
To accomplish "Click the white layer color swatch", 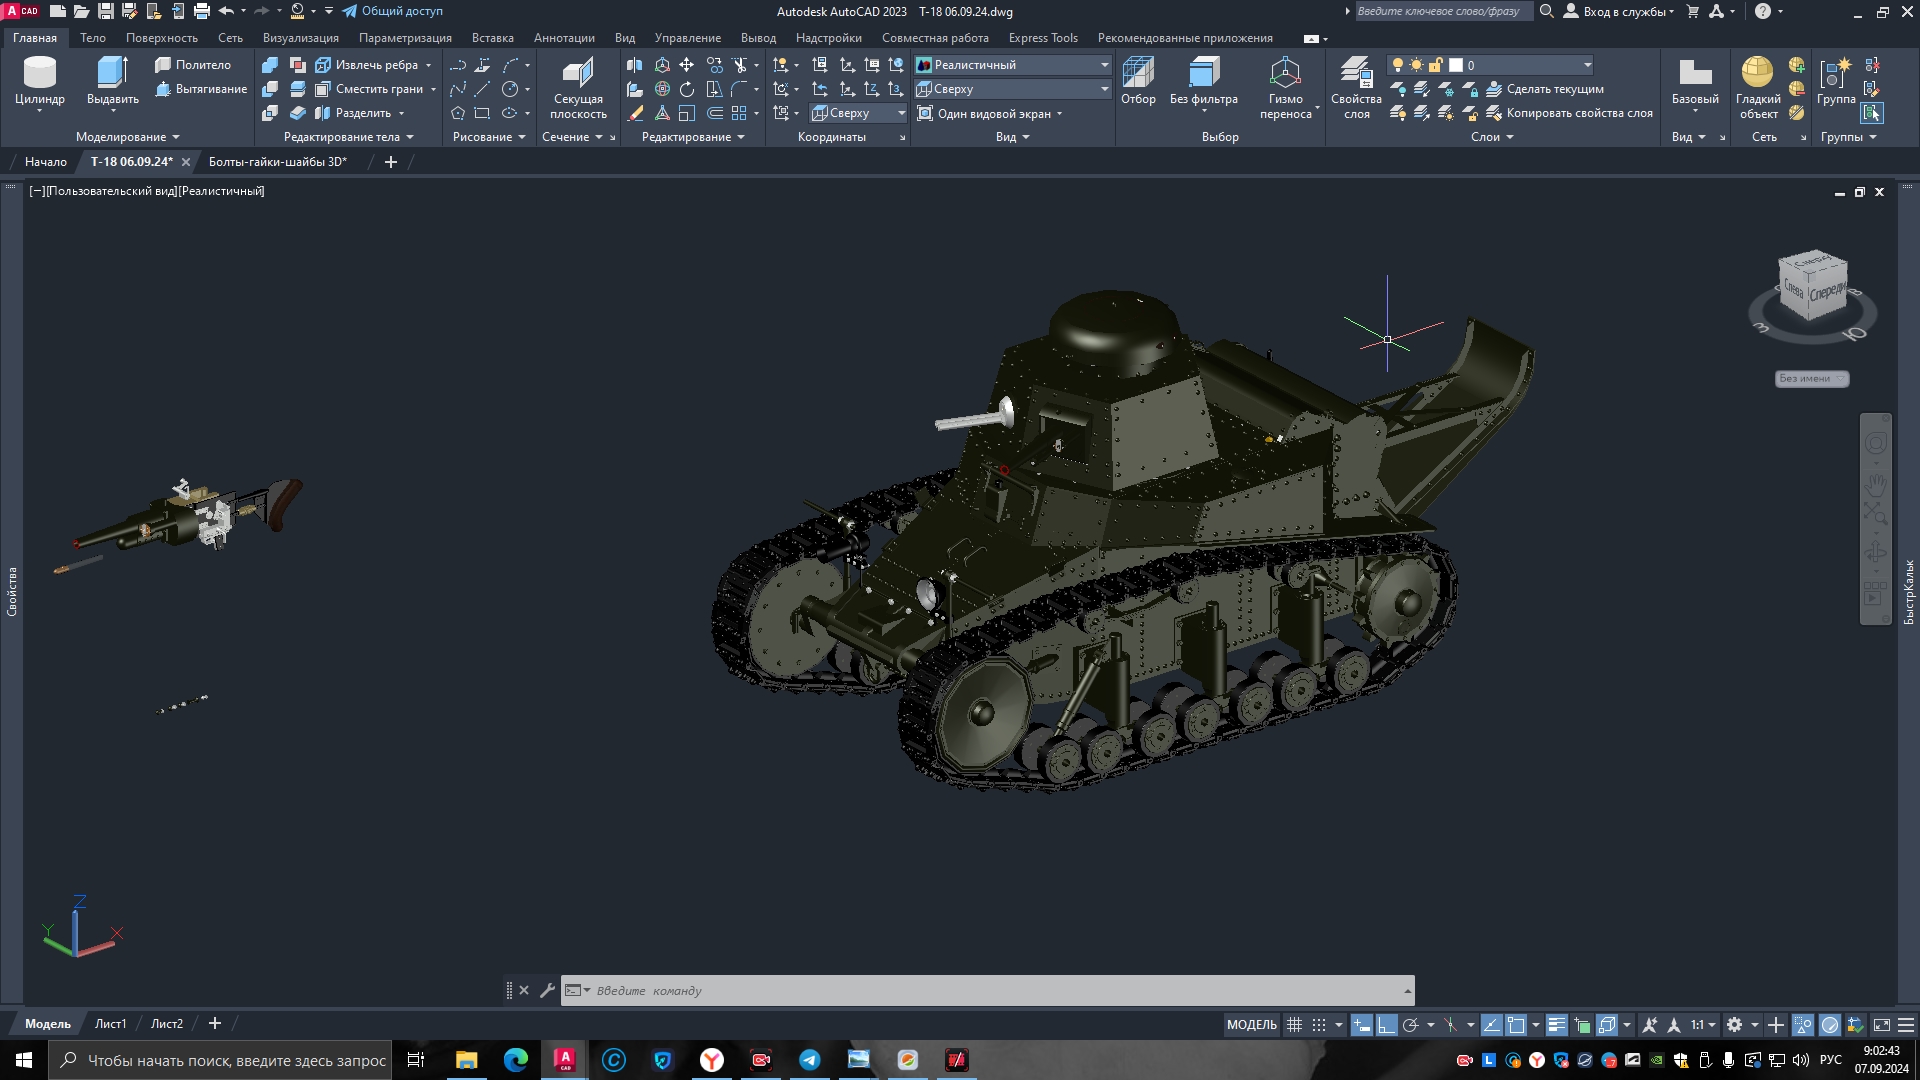I will coord(1456,65).
